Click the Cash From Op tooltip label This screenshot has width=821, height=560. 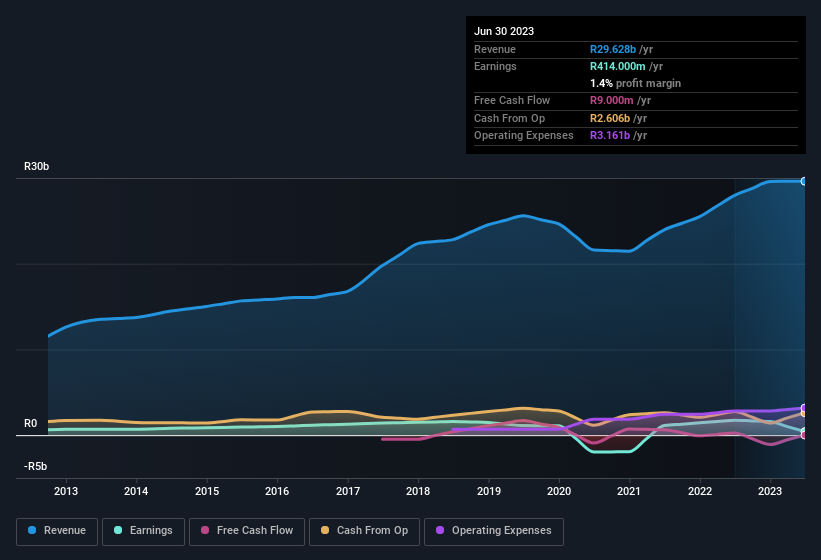point(509,118)
